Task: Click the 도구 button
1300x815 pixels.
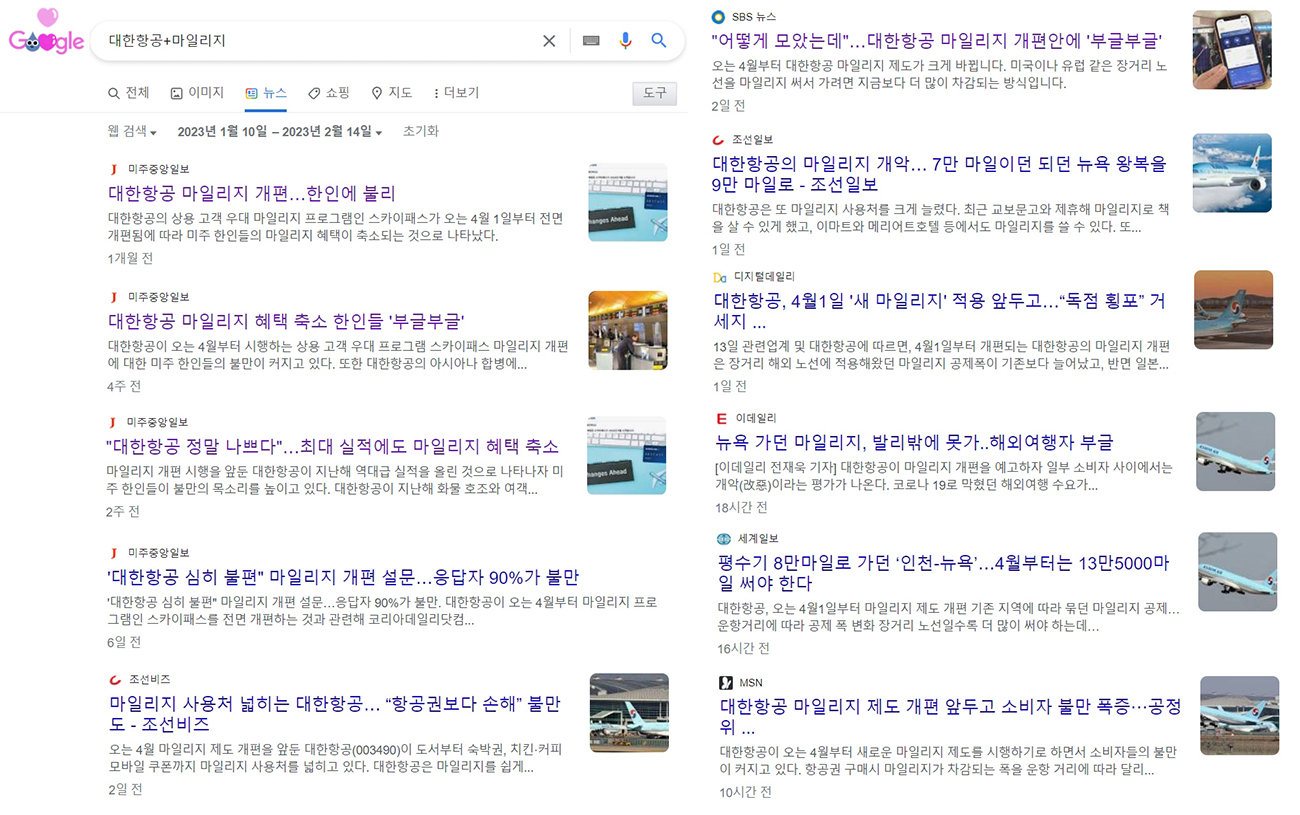Action: pyautogui.click(x=654, y=93)
